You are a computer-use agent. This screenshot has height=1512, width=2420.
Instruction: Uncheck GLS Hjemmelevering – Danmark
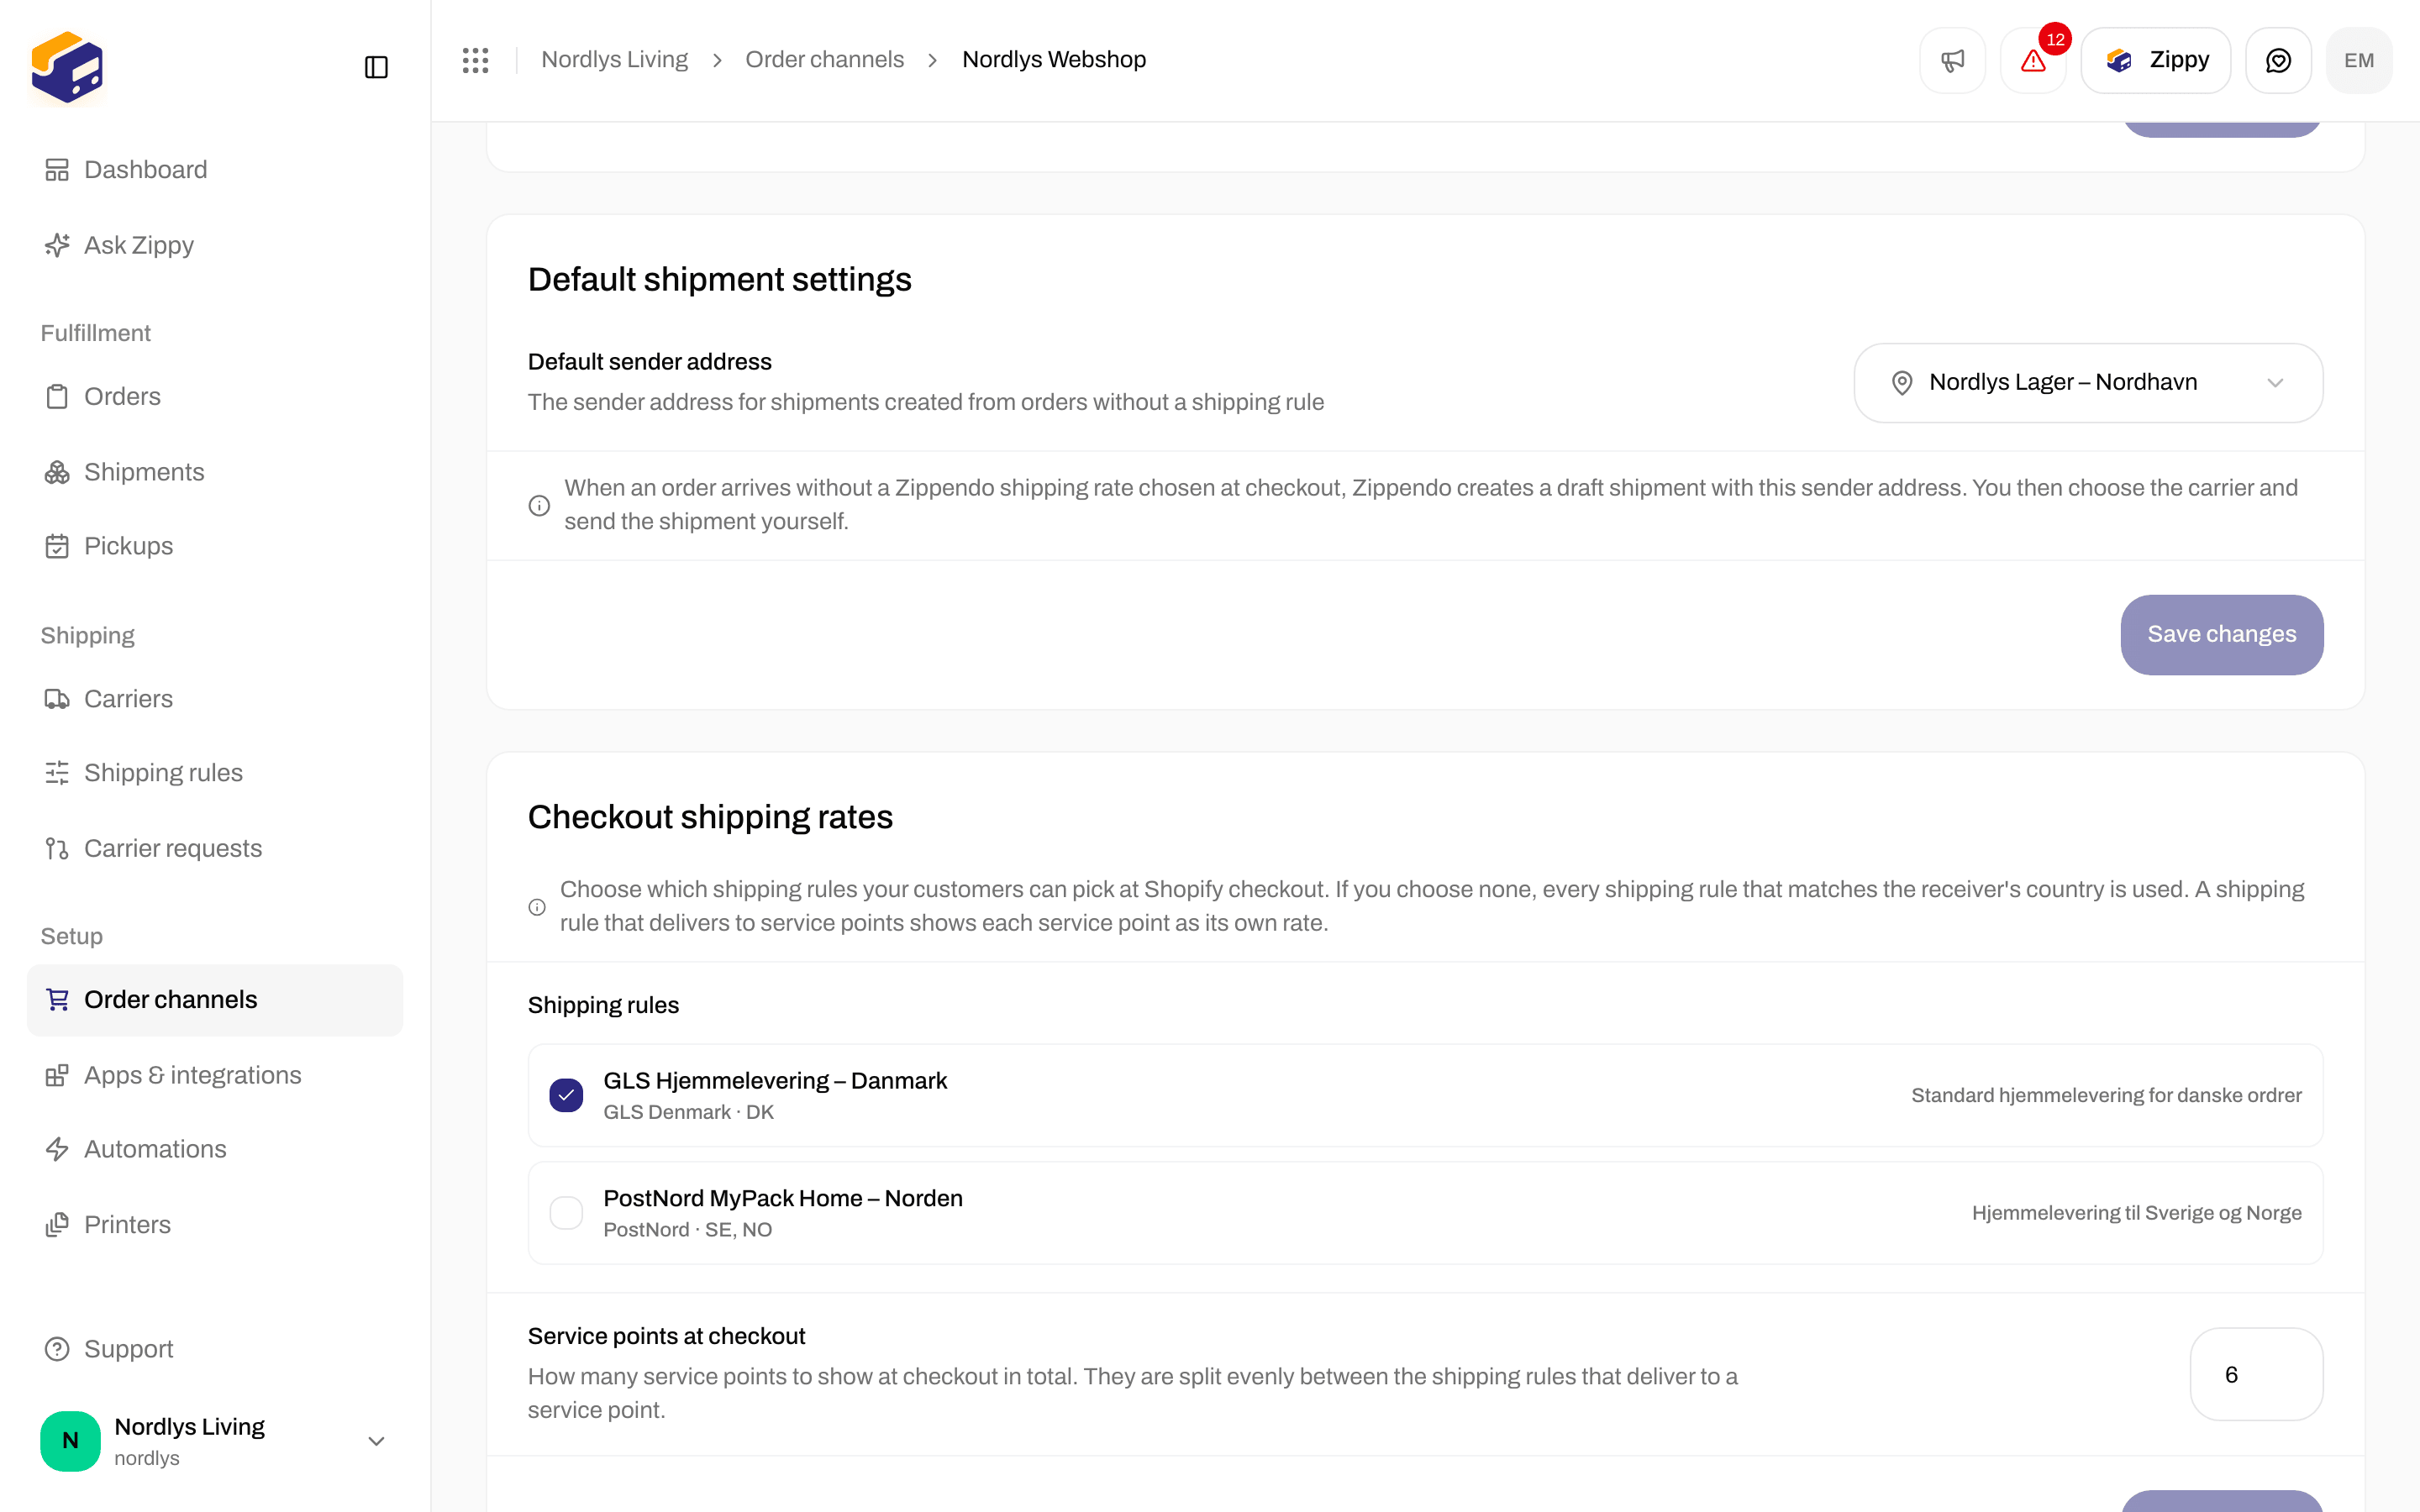click(566, 1095)
